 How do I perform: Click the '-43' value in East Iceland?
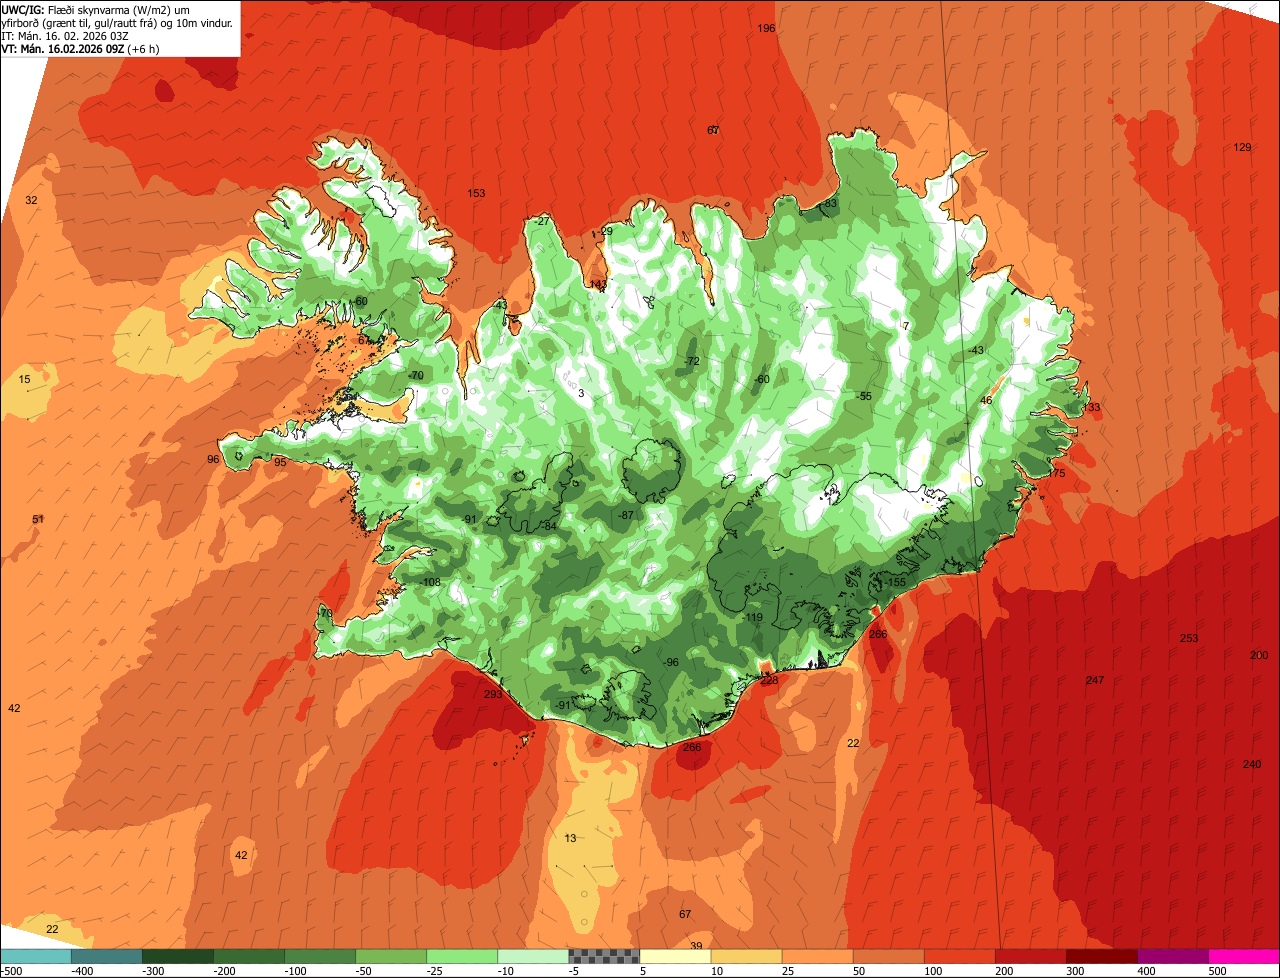click(x=975, y=350)
